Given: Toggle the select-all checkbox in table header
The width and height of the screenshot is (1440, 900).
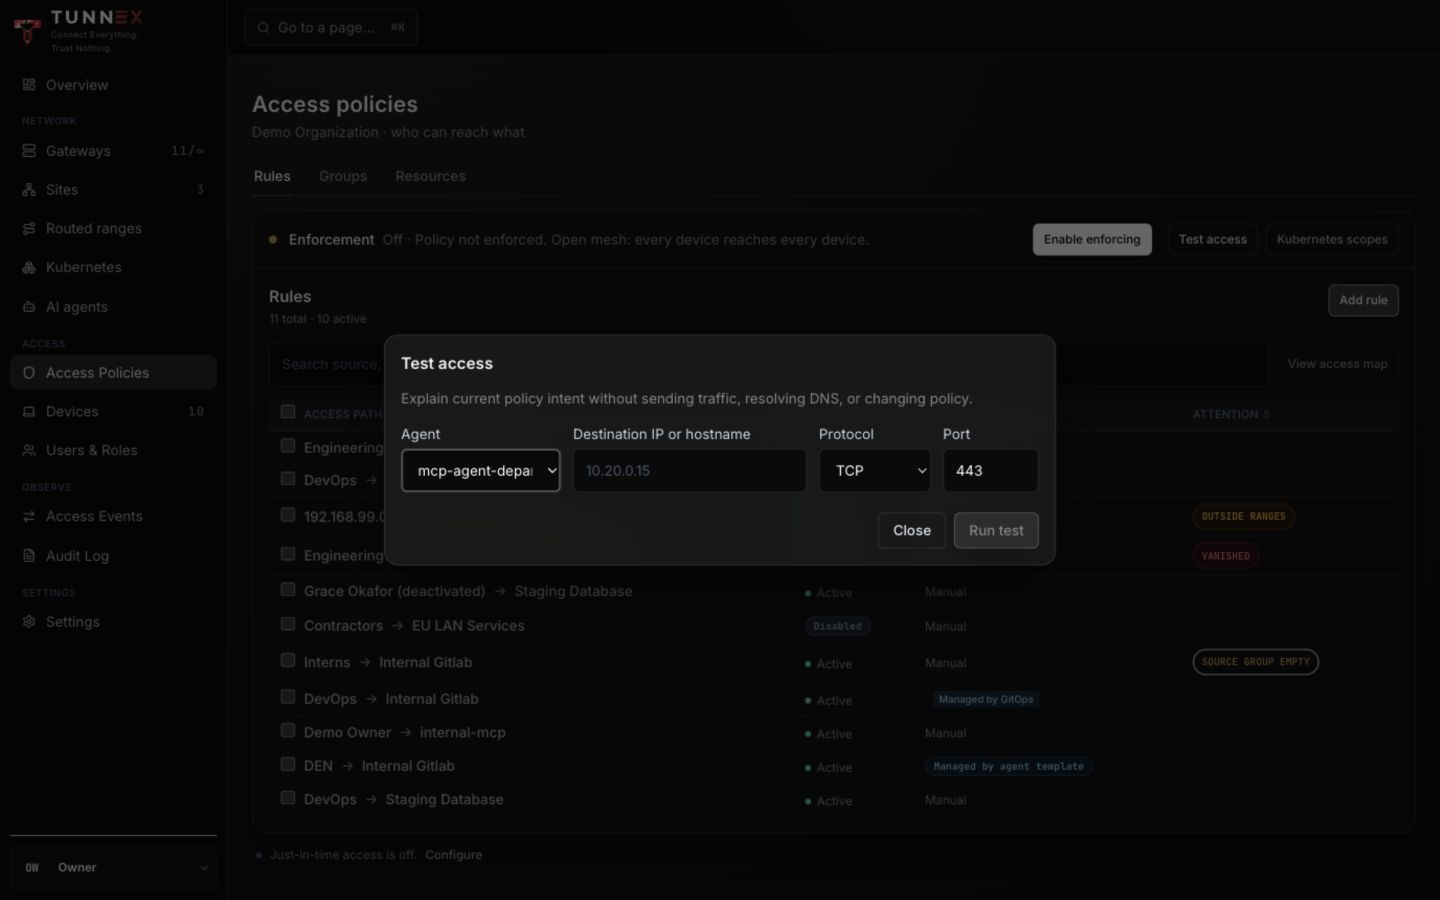Looking at the screenshot, I should pyautogui.click(x=288, y=412).
